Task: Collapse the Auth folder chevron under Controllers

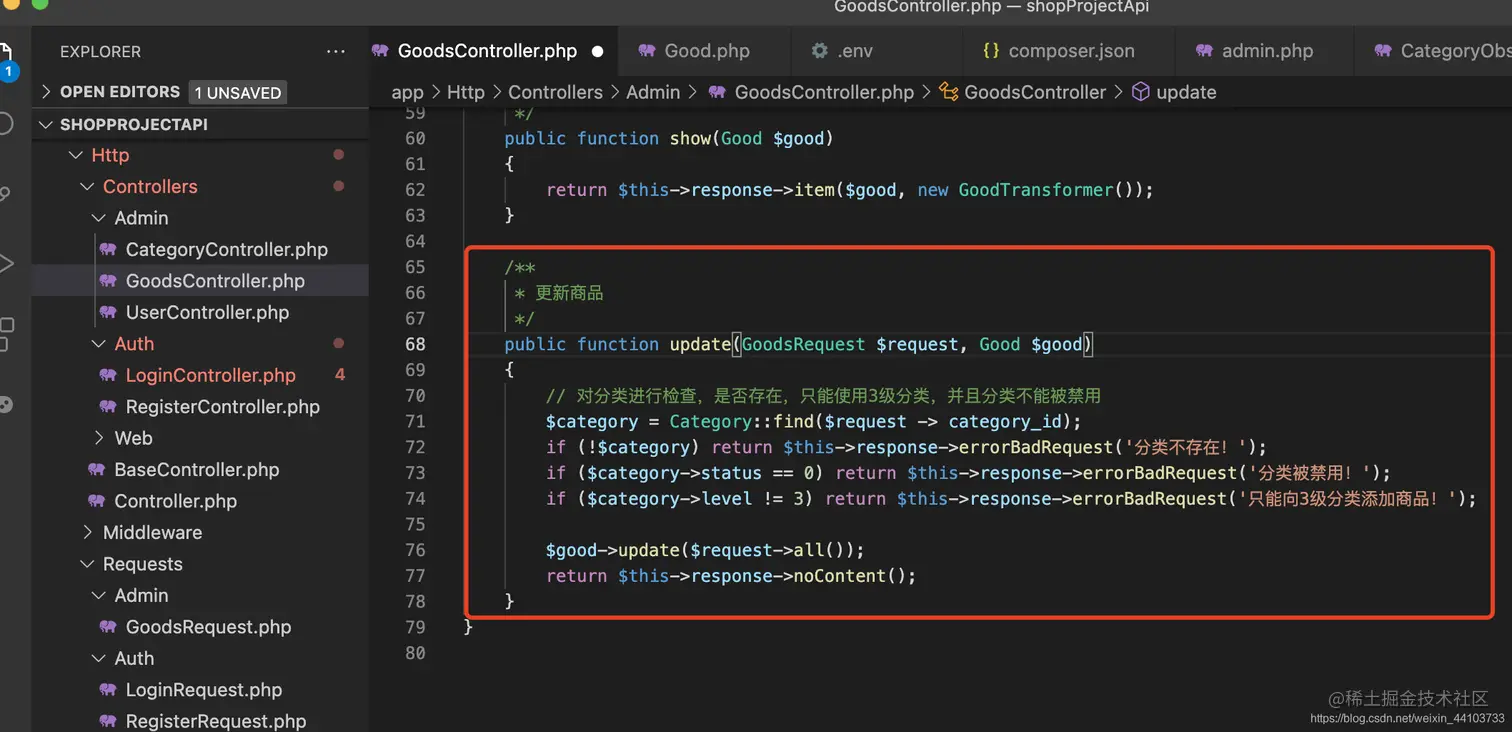Action: 98,344
